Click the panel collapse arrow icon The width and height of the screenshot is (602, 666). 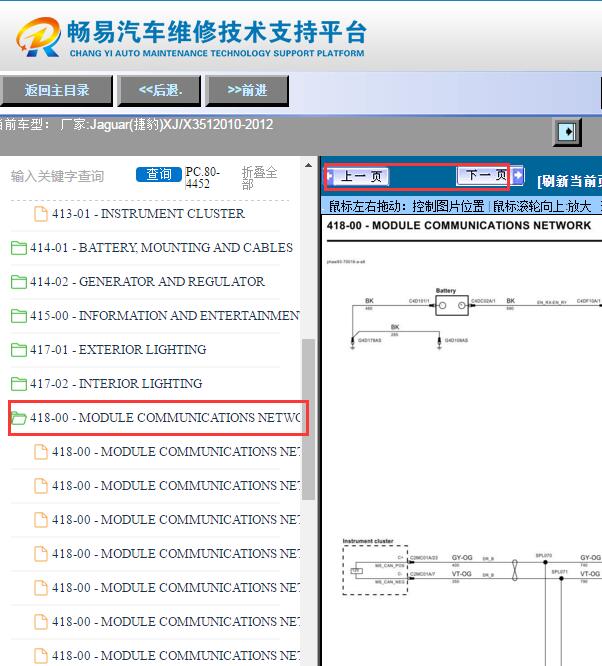point(567,132)
